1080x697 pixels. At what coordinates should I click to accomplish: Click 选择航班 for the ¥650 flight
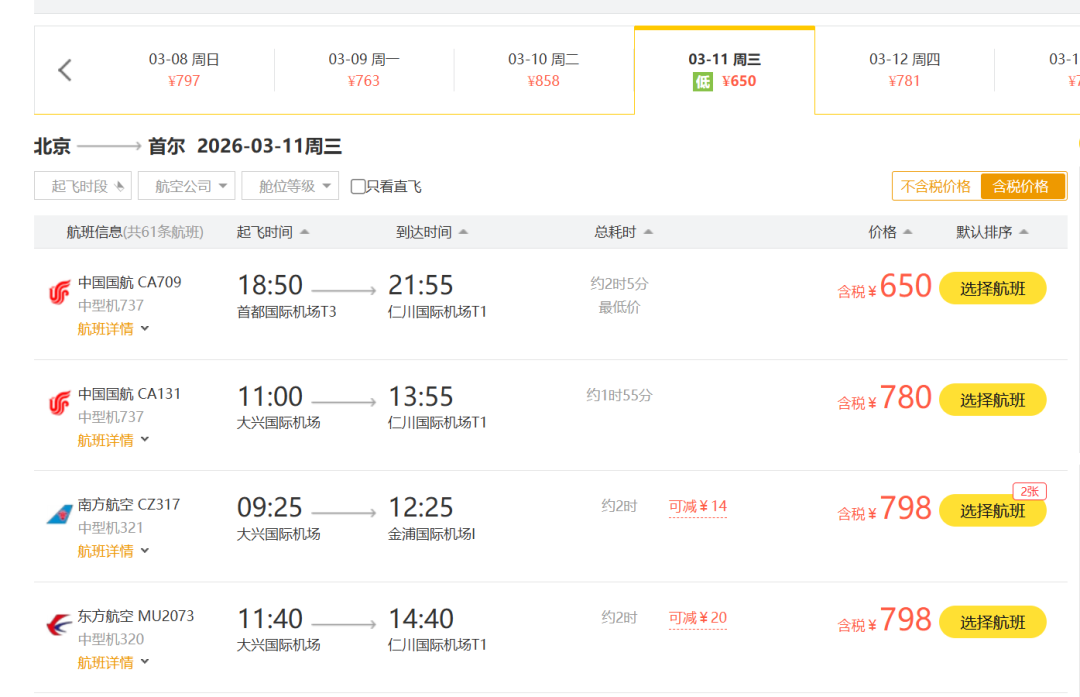[992, 288]
